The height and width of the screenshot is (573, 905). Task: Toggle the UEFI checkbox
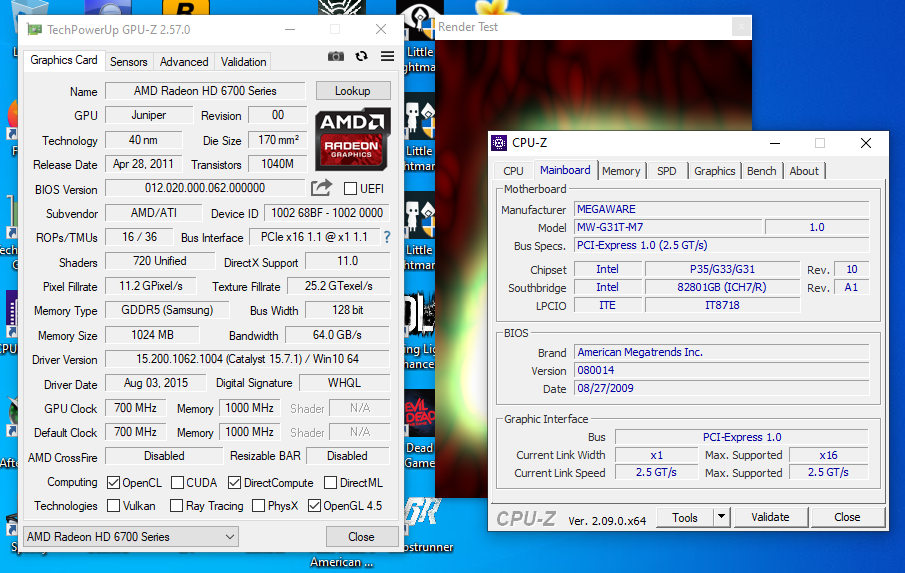point(350,189)
